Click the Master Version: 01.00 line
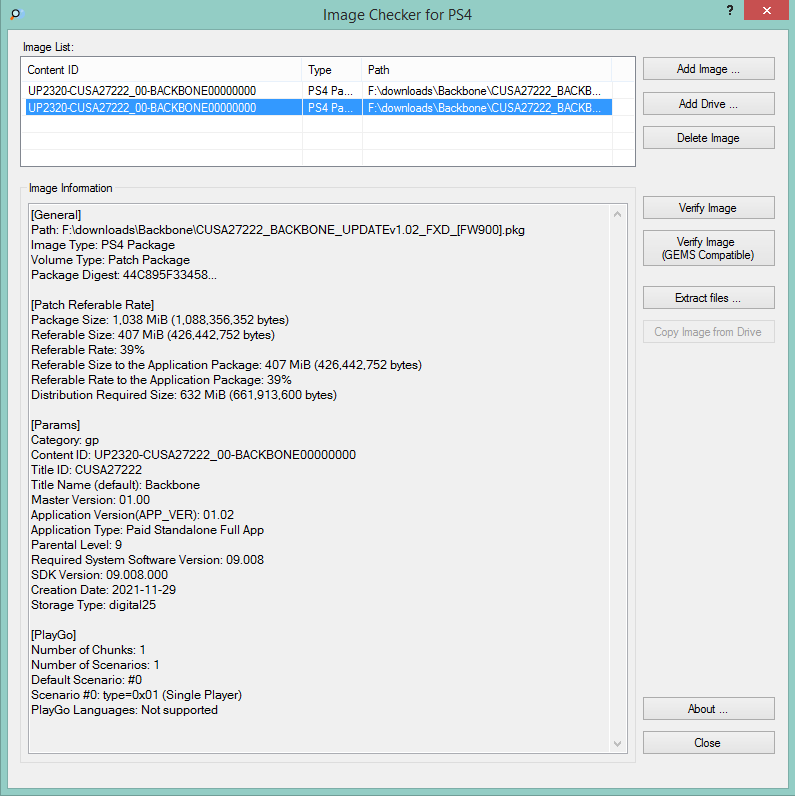This screenshot has width=795, height=796. (90, 500)
